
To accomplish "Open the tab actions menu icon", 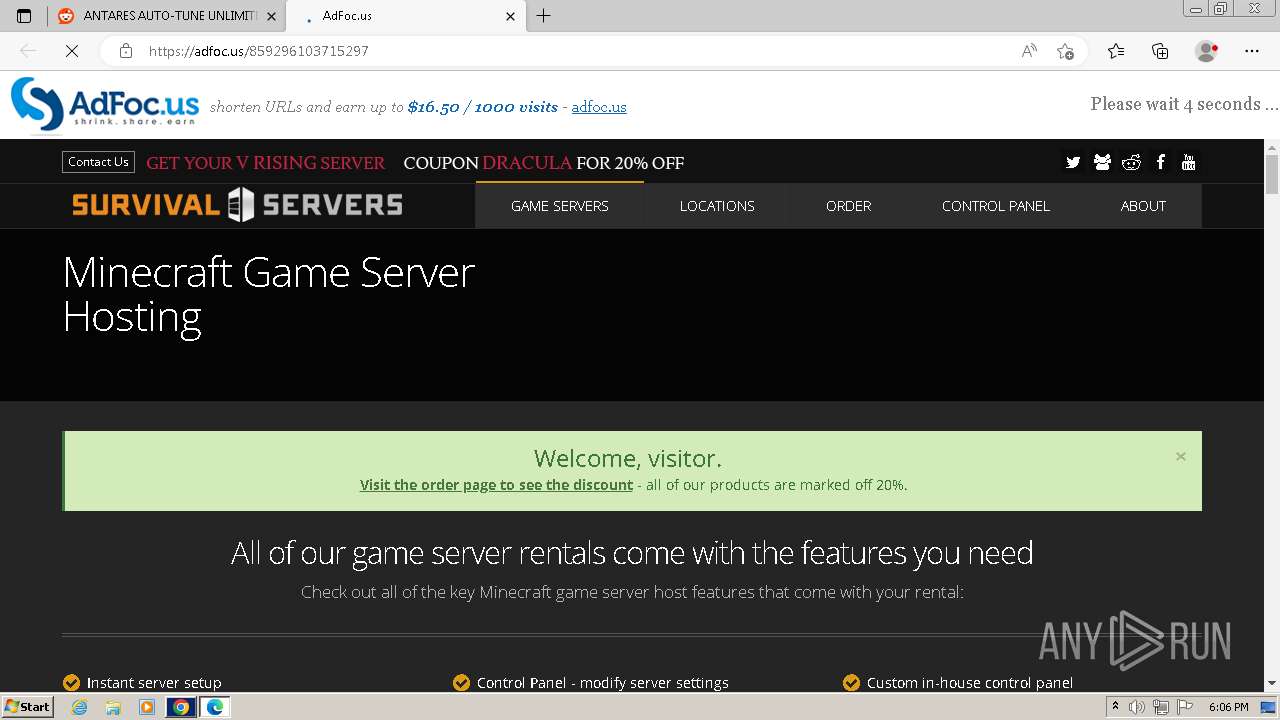I will (x=24, y=16).
